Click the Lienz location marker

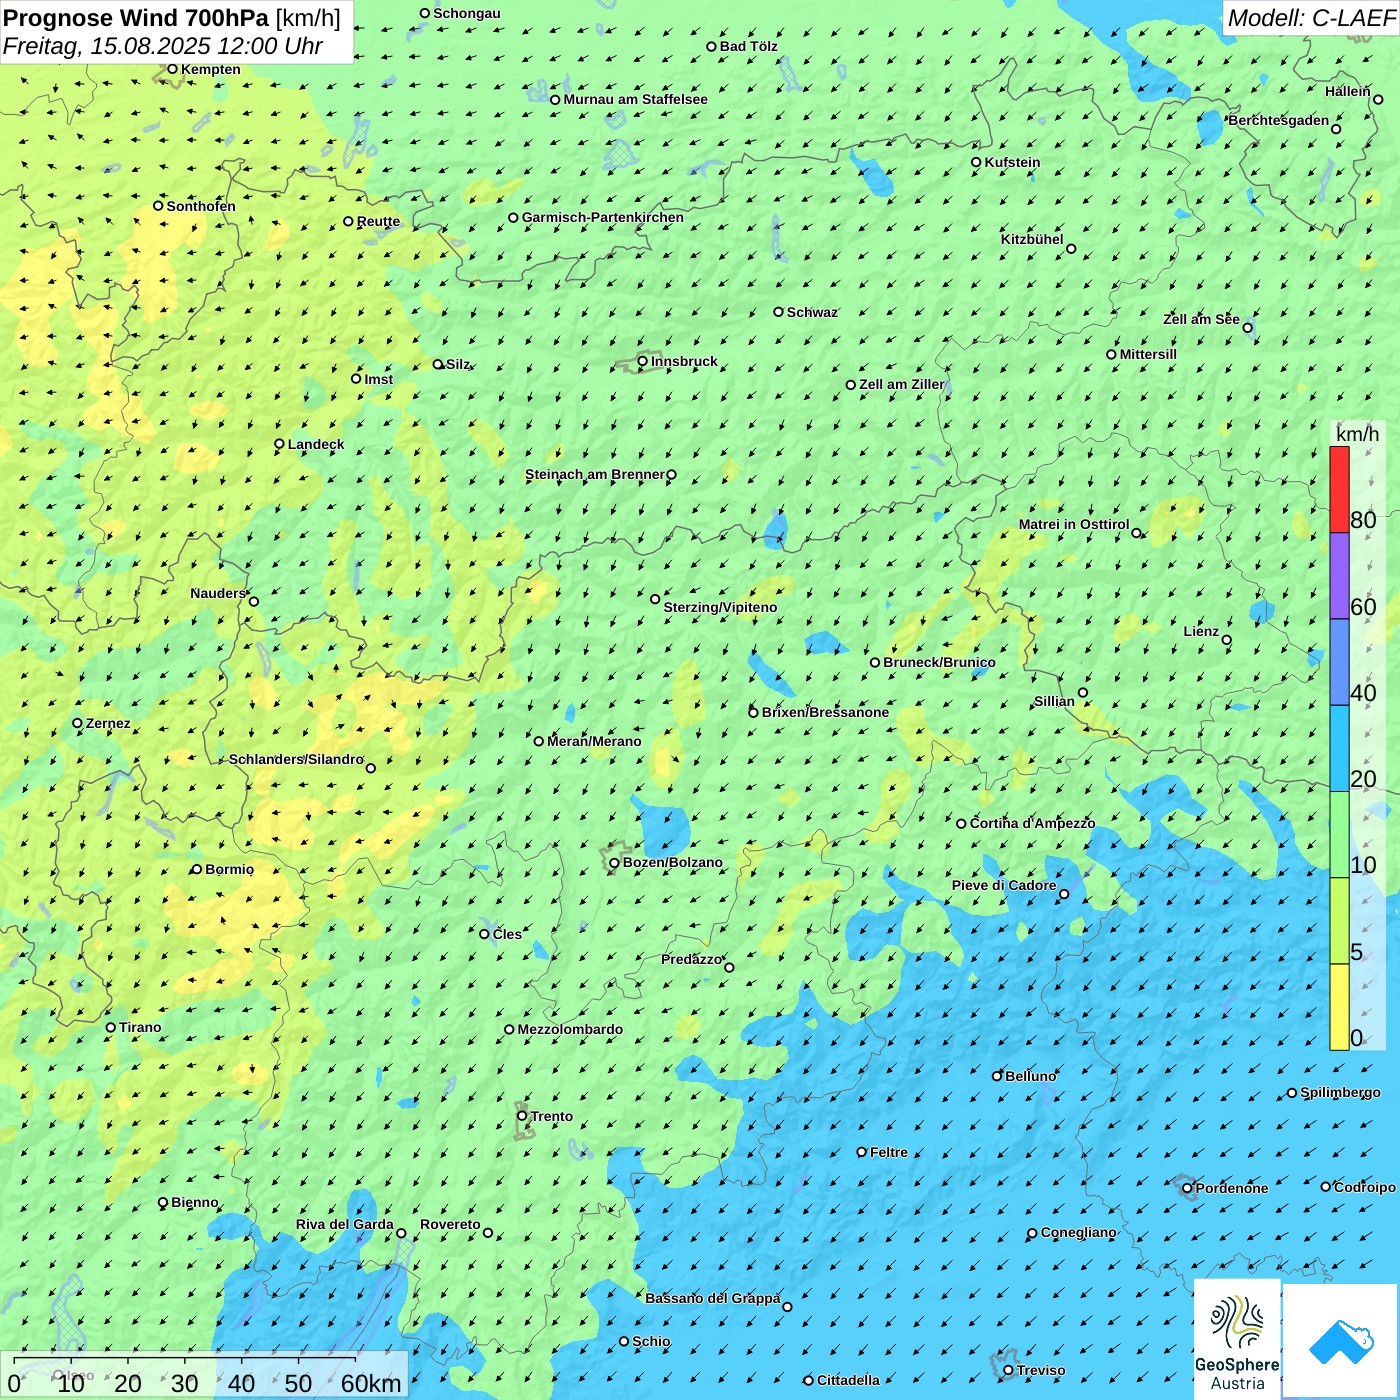click(x=1227, y=640)
